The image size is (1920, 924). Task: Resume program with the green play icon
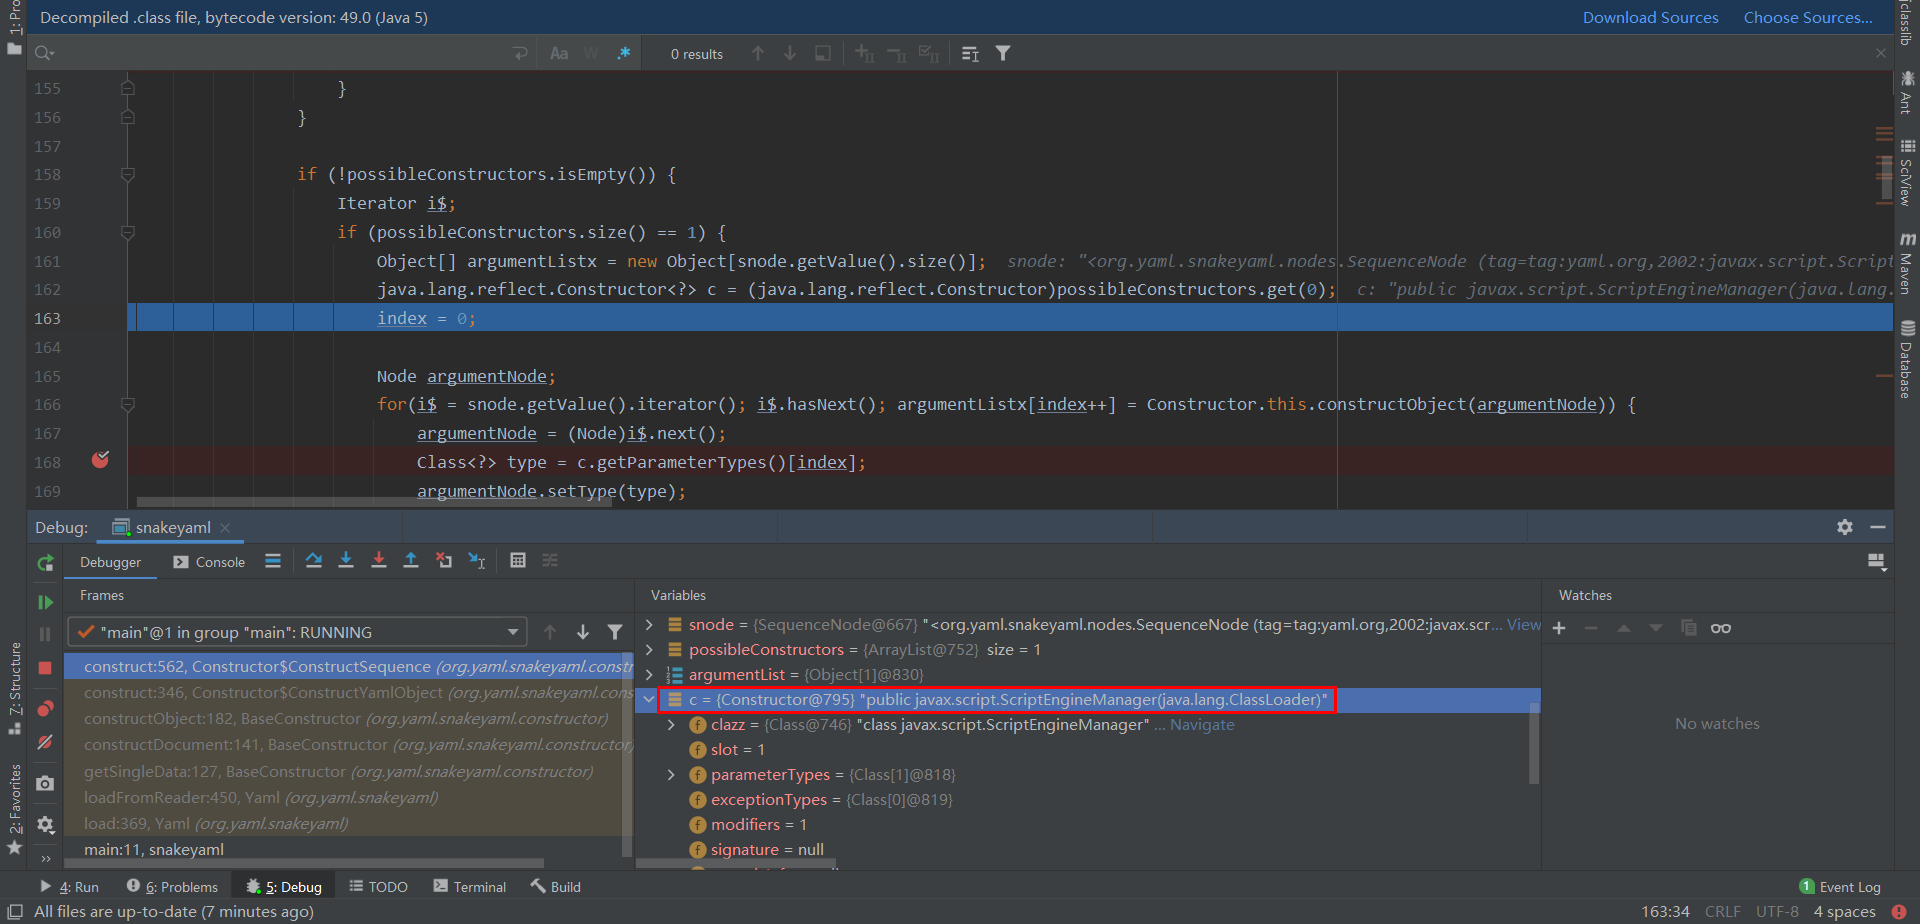point(45,602)
